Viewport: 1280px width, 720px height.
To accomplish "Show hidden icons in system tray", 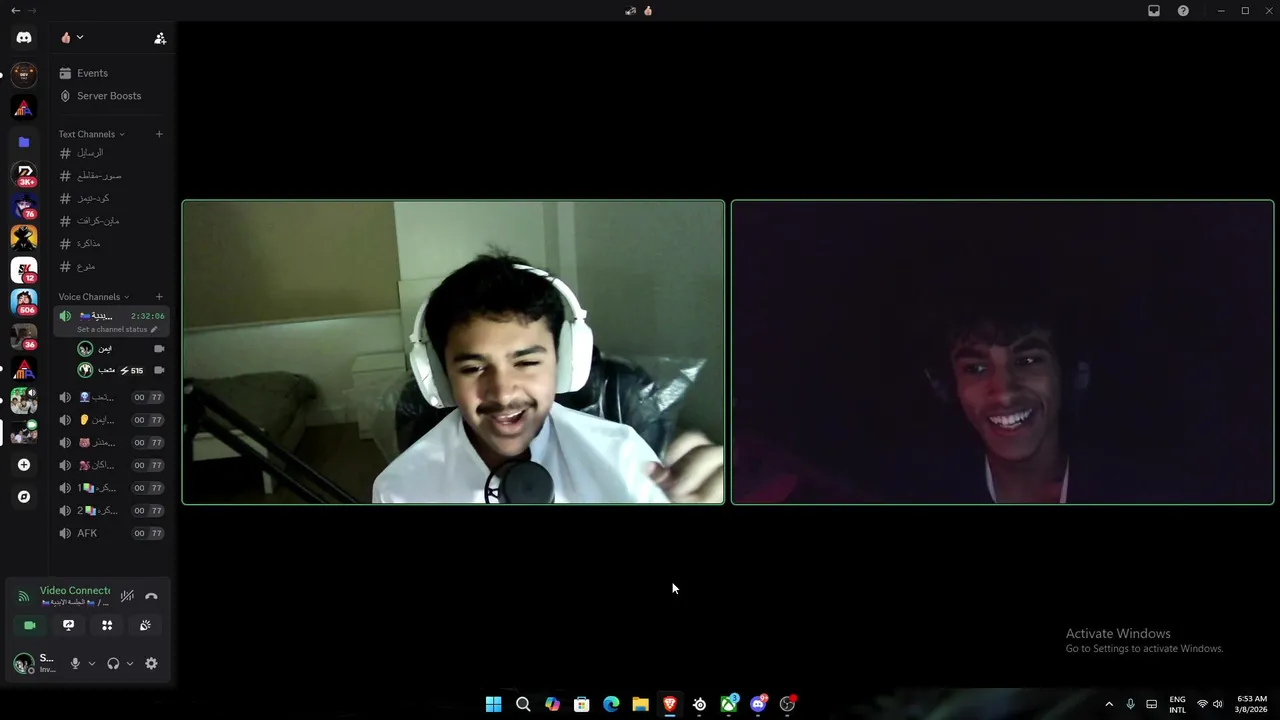I will [1109, 704].
